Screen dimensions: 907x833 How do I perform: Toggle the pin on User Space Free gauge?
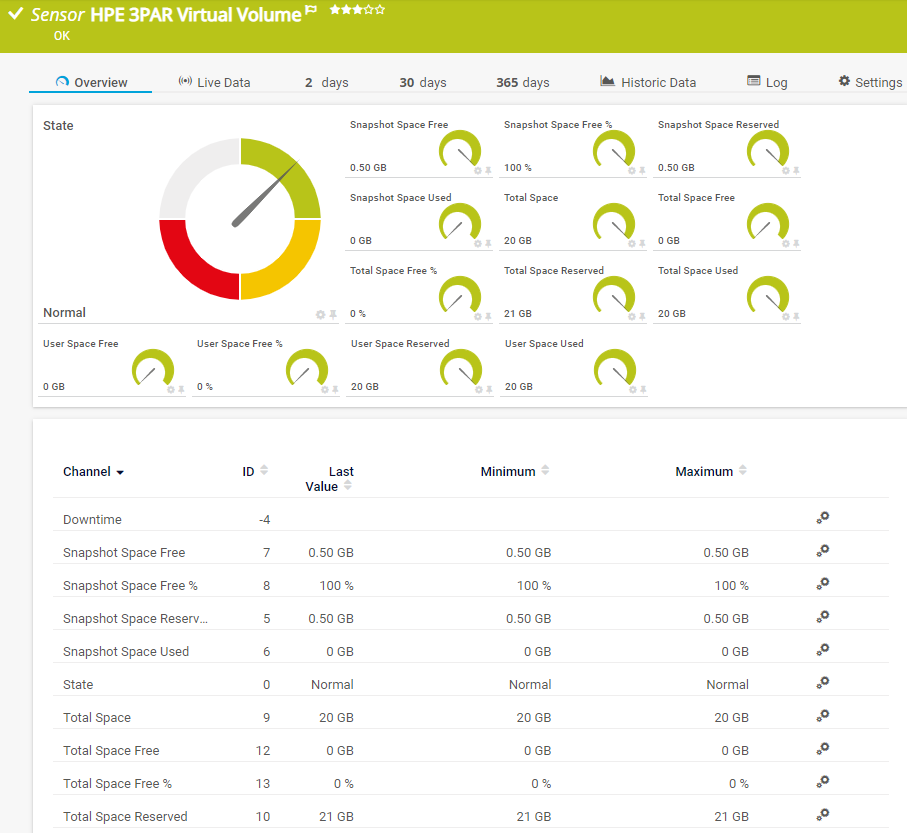[x=181, y=390]
